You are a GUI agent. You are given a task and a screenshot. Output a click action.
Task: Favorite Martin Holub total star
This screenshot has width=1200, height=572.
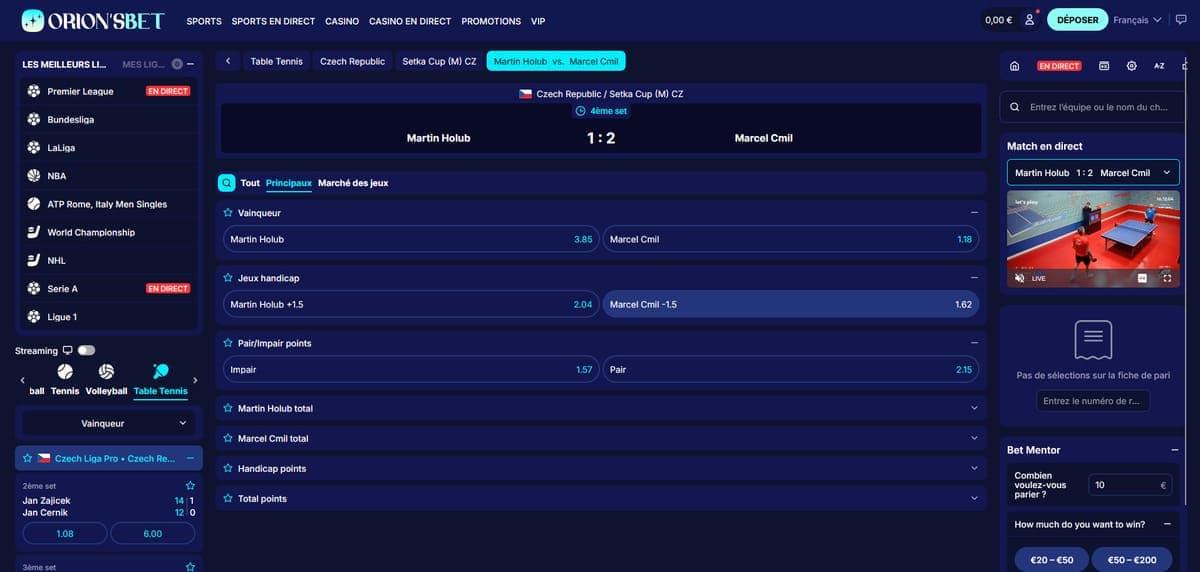(228, 408)
